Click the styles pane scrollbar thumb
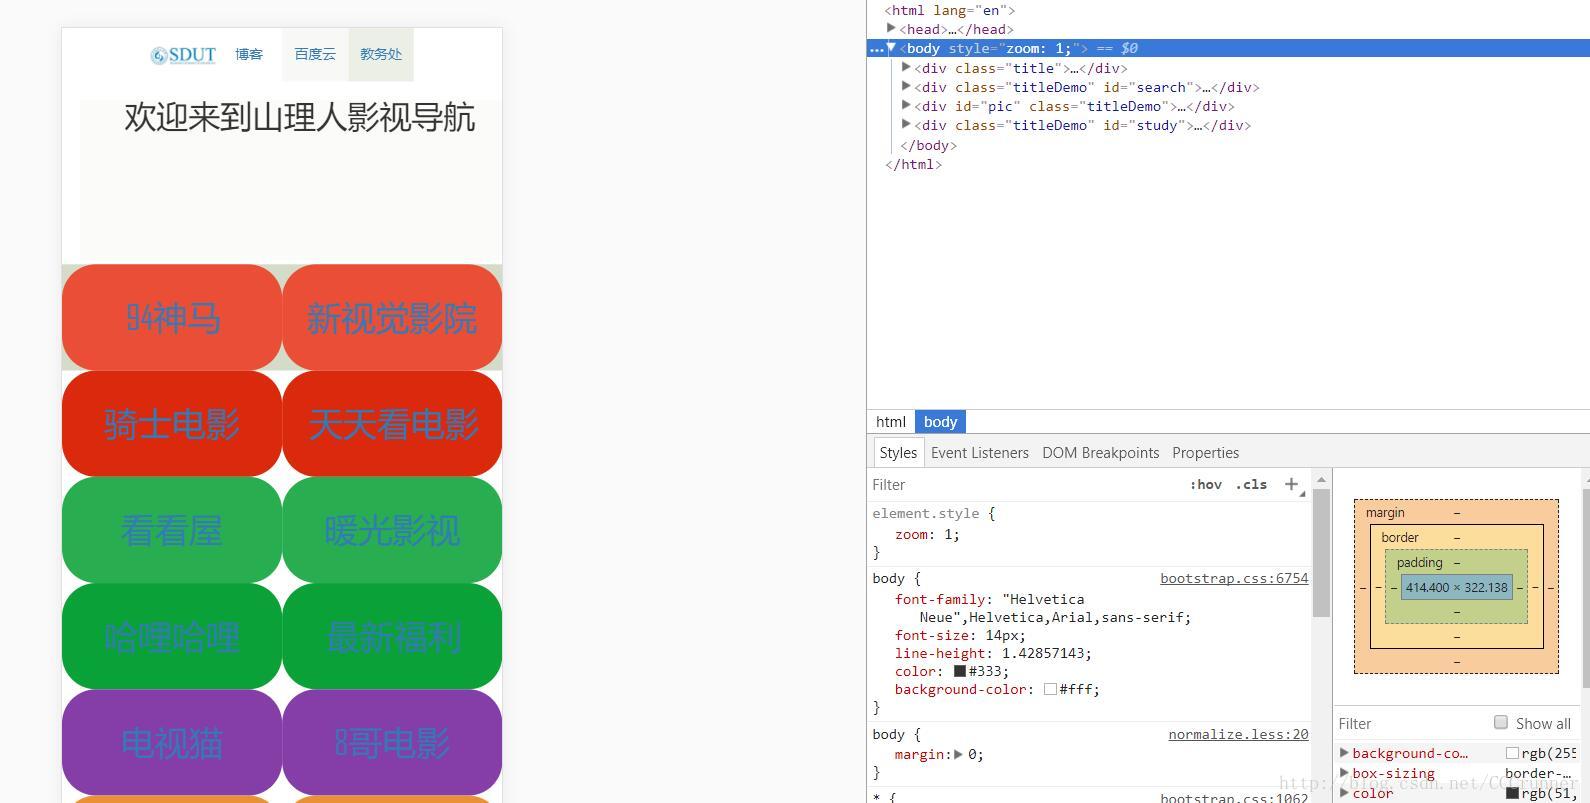 tap(1321, 553)
